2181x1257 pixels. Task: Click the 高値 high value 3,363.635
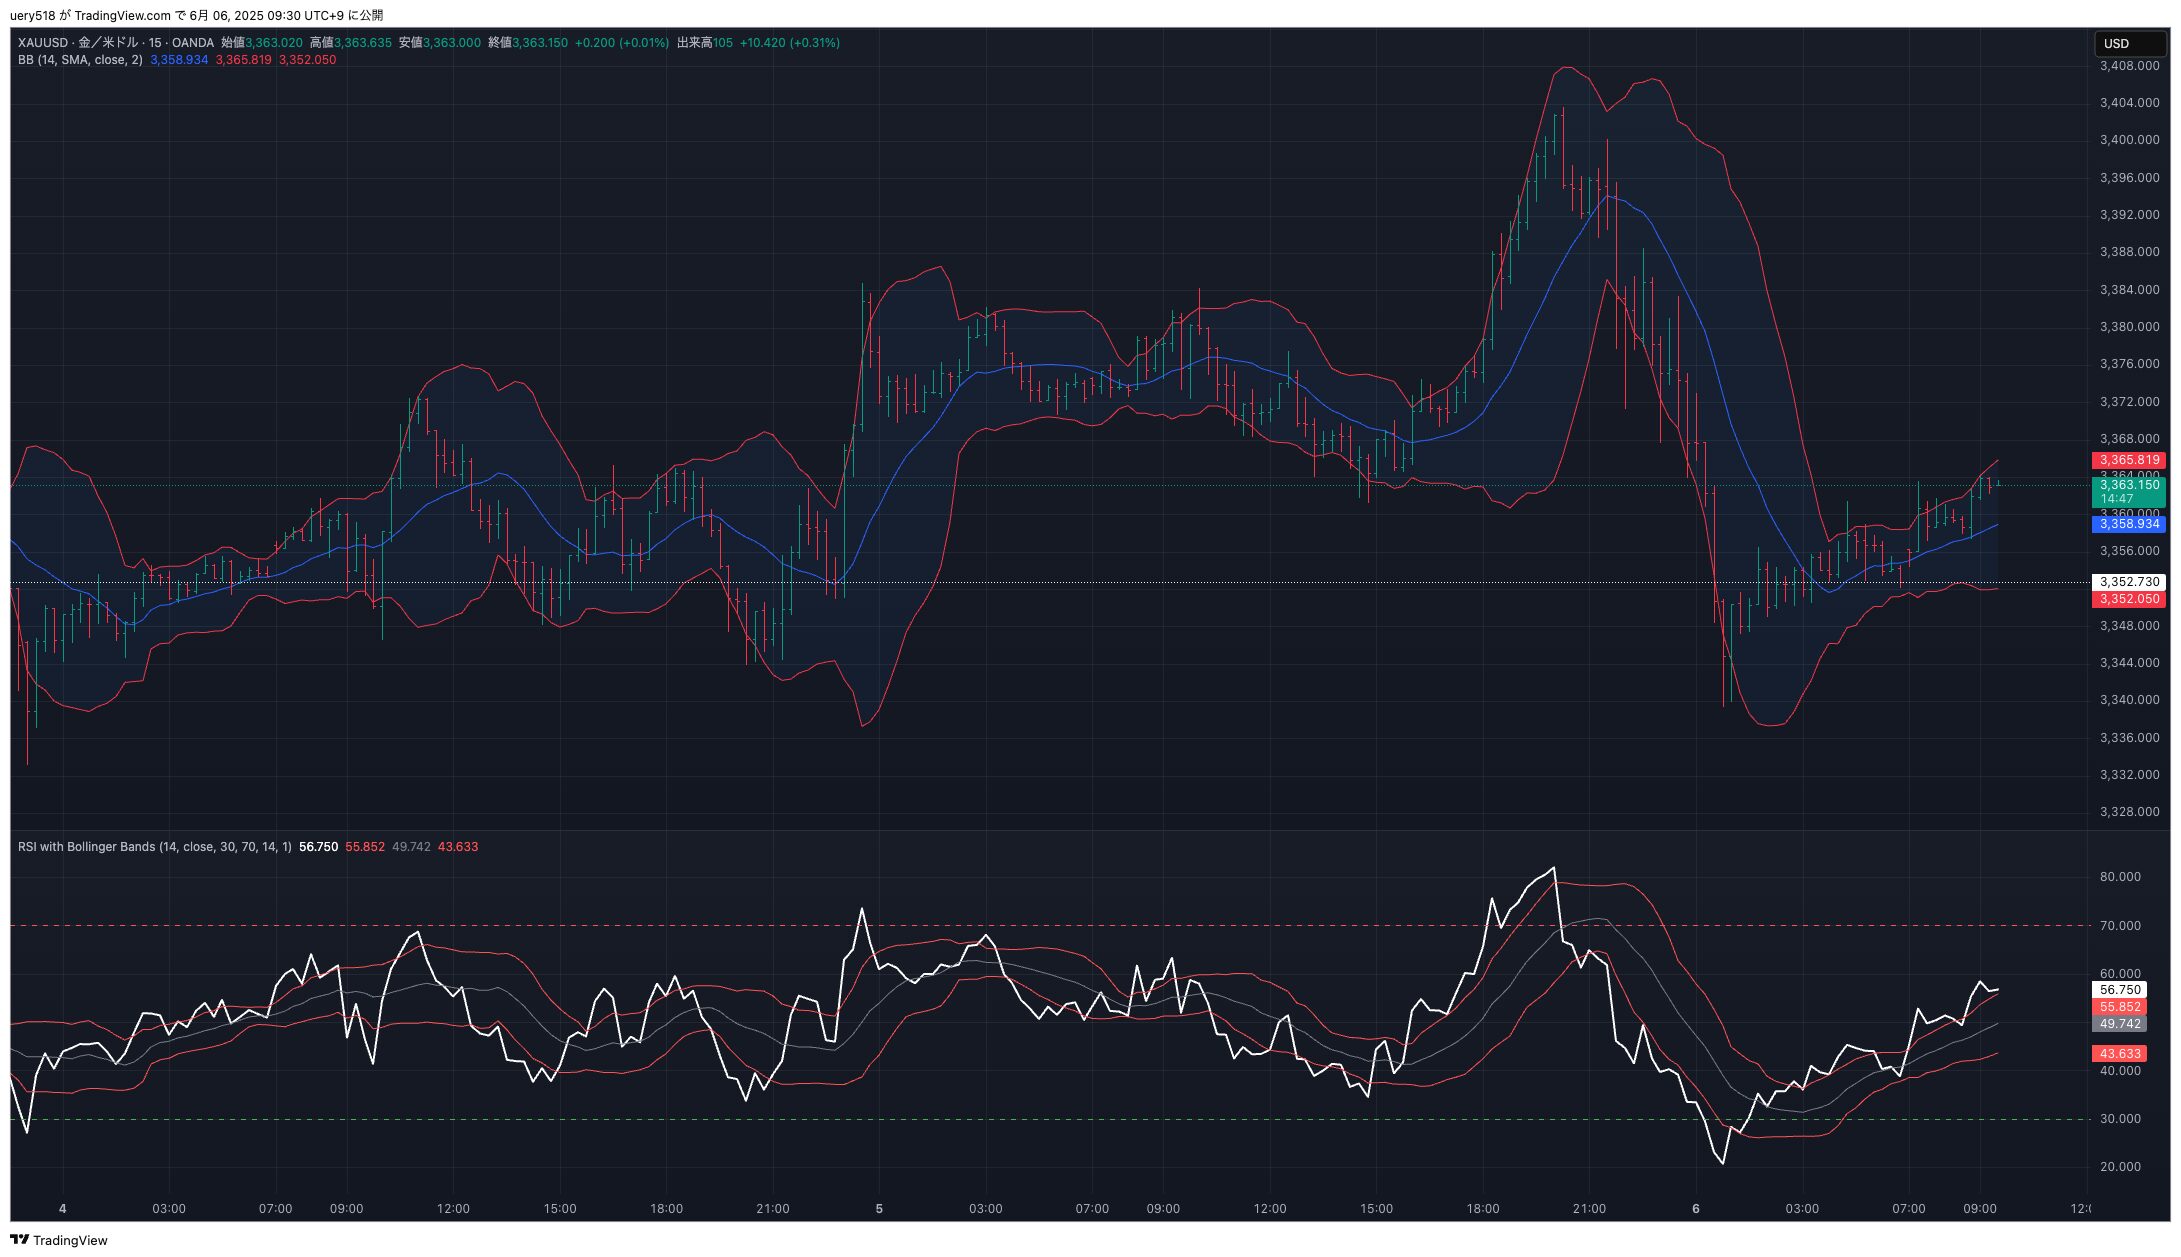pos(363,43)
